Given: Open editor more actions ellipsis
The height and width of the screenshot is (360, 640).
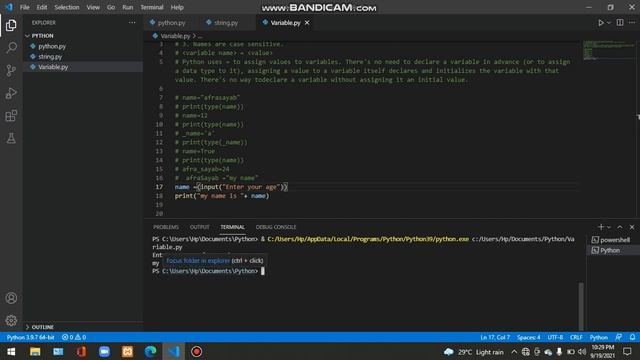Looking at the screenshot, I should [x=632, y=23].
